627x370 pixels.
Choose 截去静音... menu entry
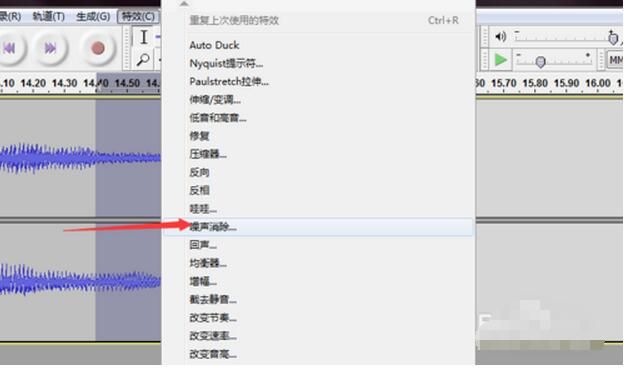(213, 300)
